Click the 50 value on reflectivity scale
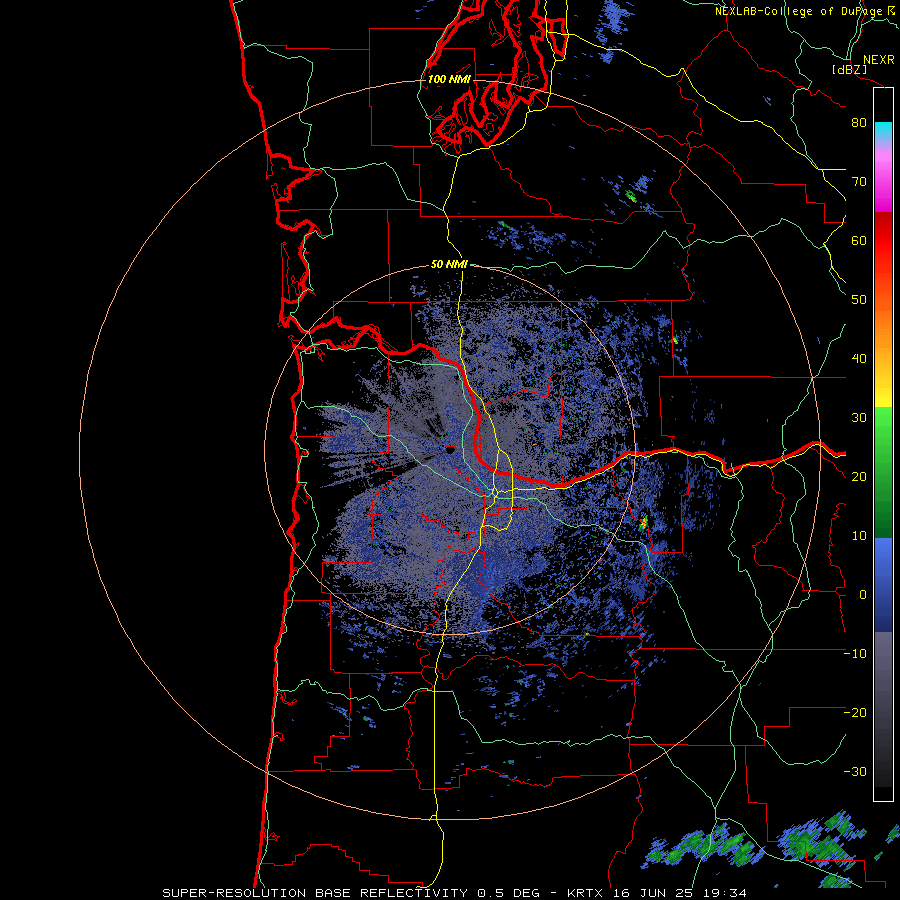This screenshot has height=900, width=900. click(x=859, y=300)
